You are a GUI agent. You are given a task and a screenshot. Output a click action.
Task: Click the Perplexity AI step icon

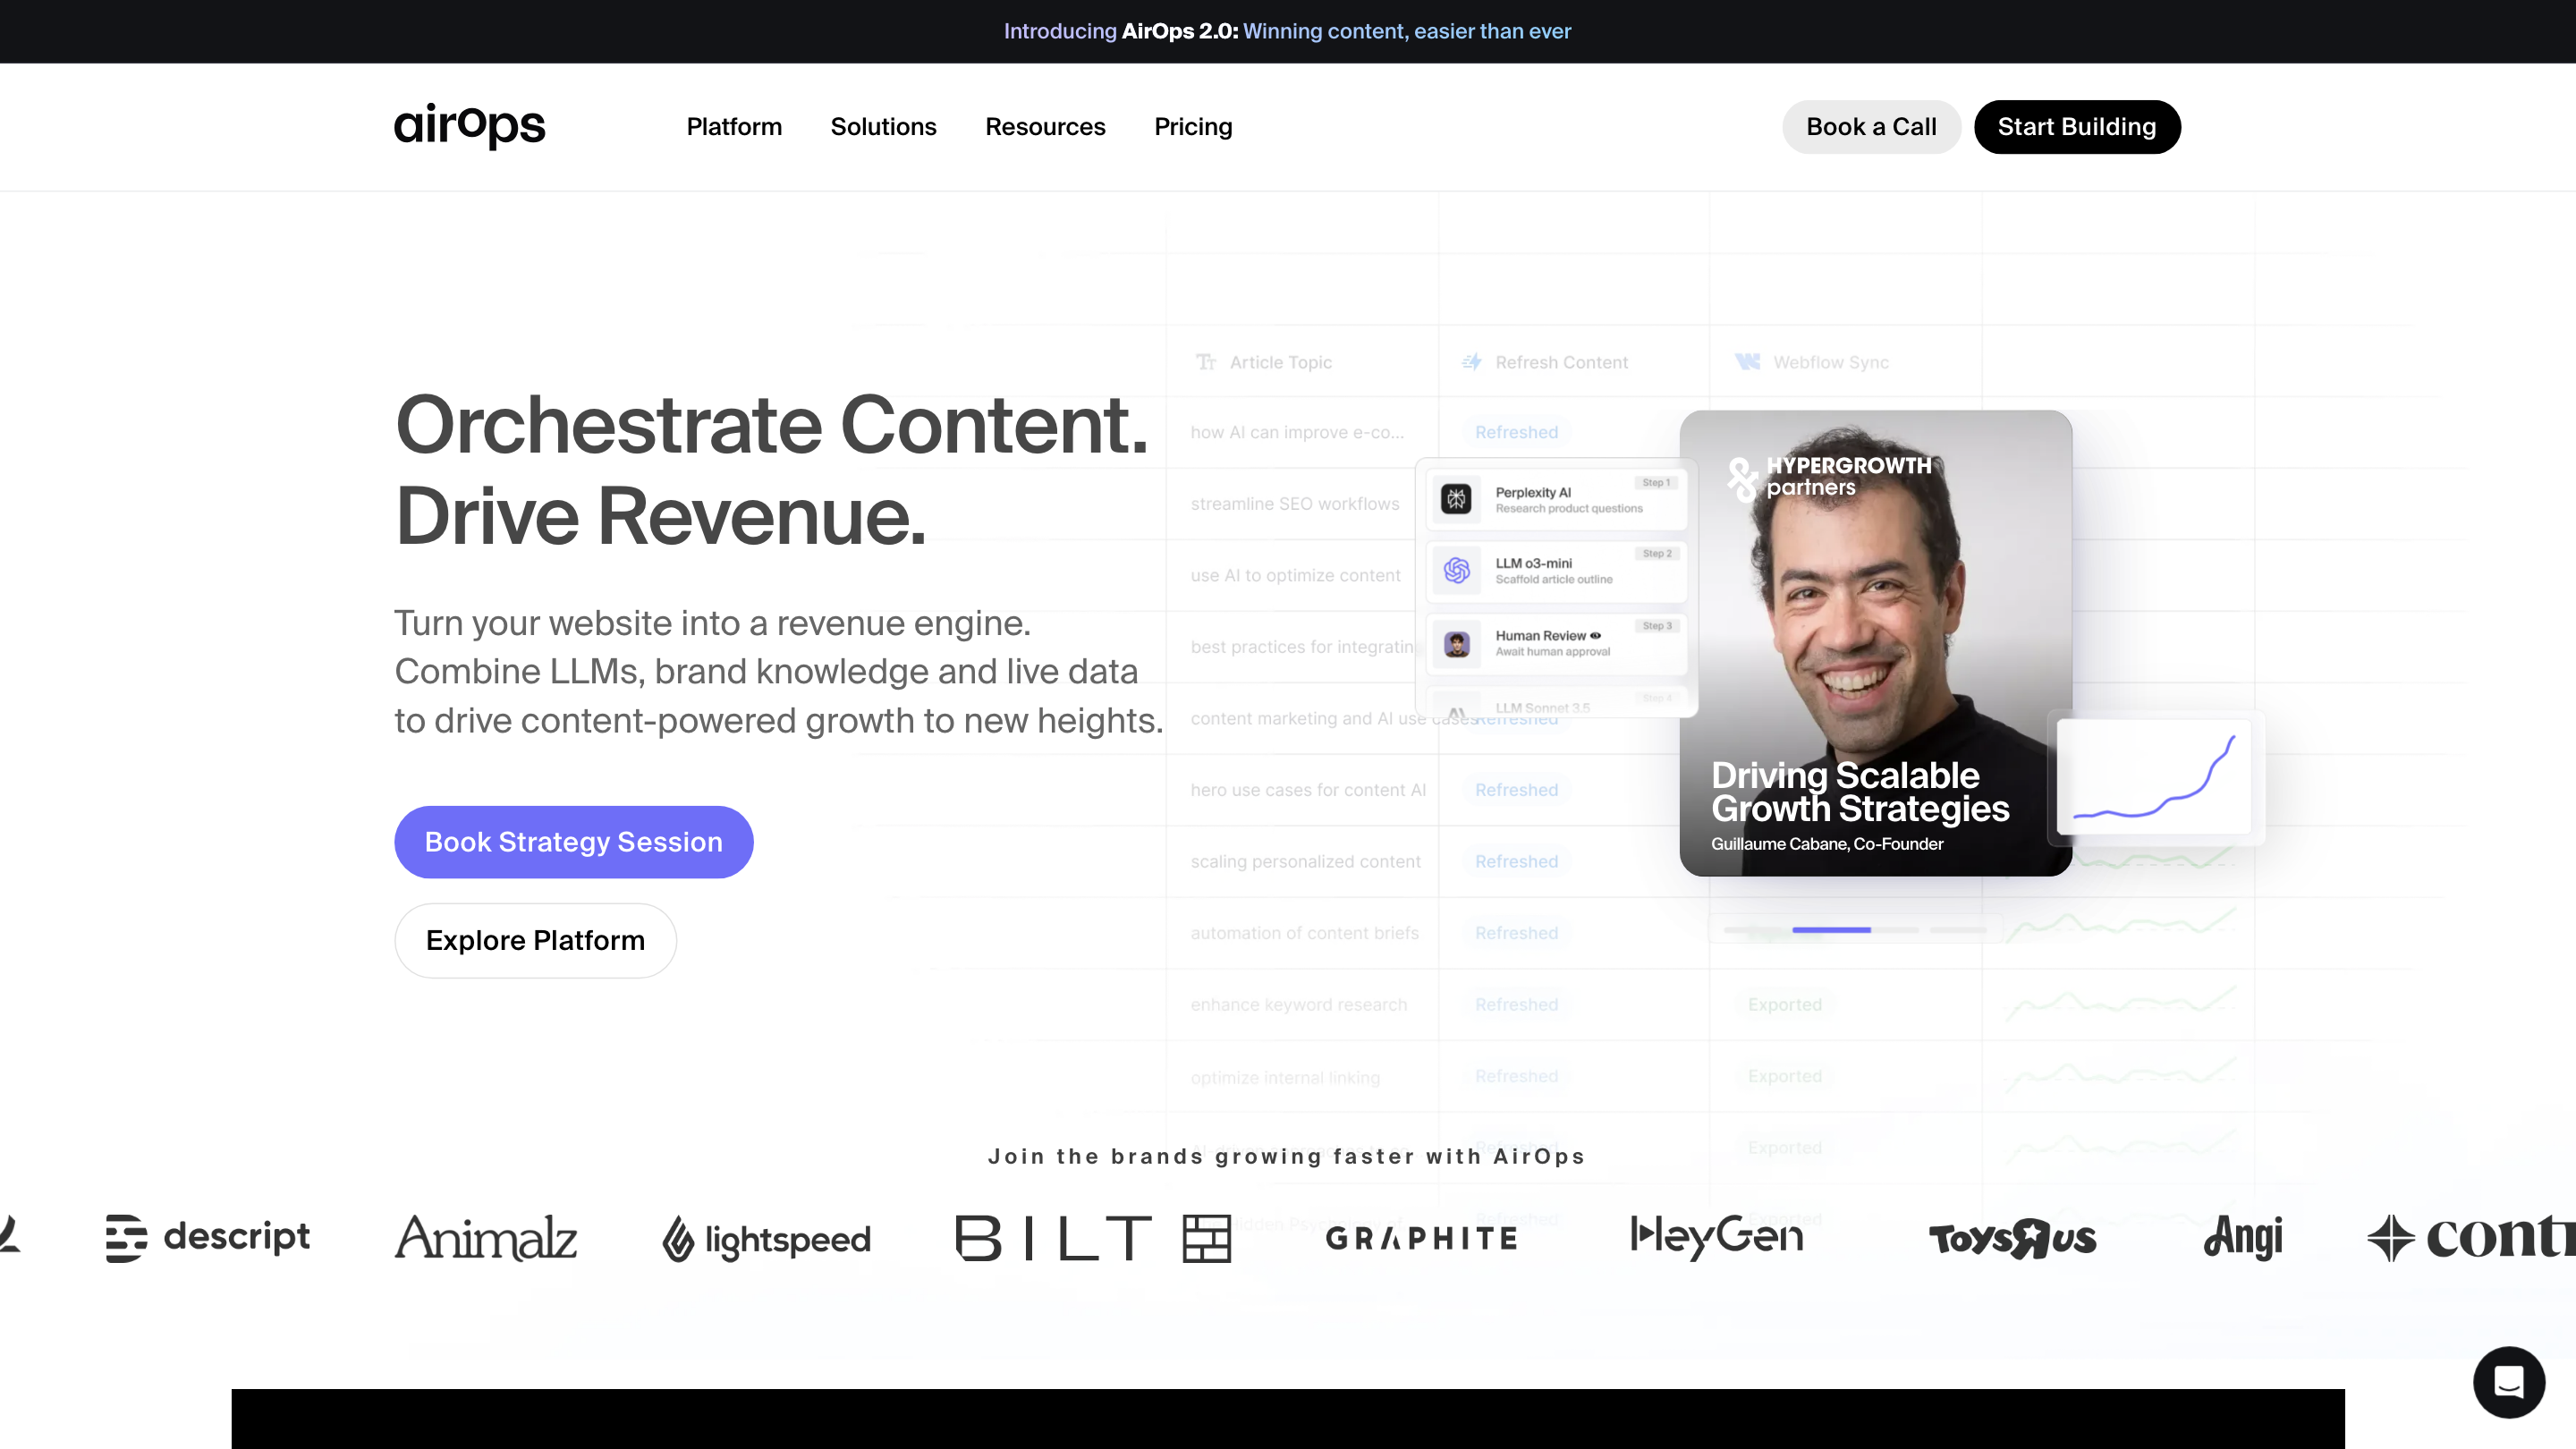click(1456, 498)
